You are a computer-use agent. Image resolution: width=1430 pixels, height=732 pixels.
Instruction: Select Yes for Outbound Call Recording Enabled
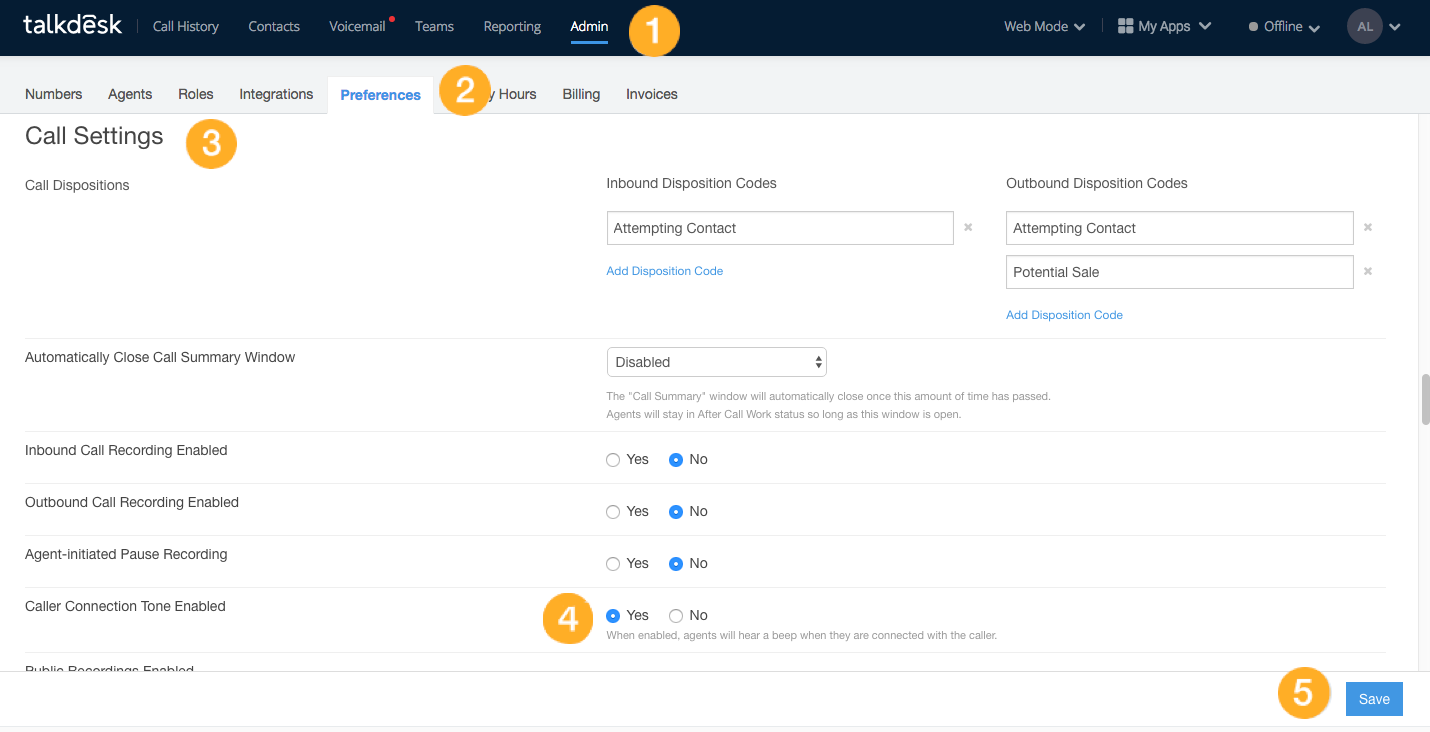[613, 512]
